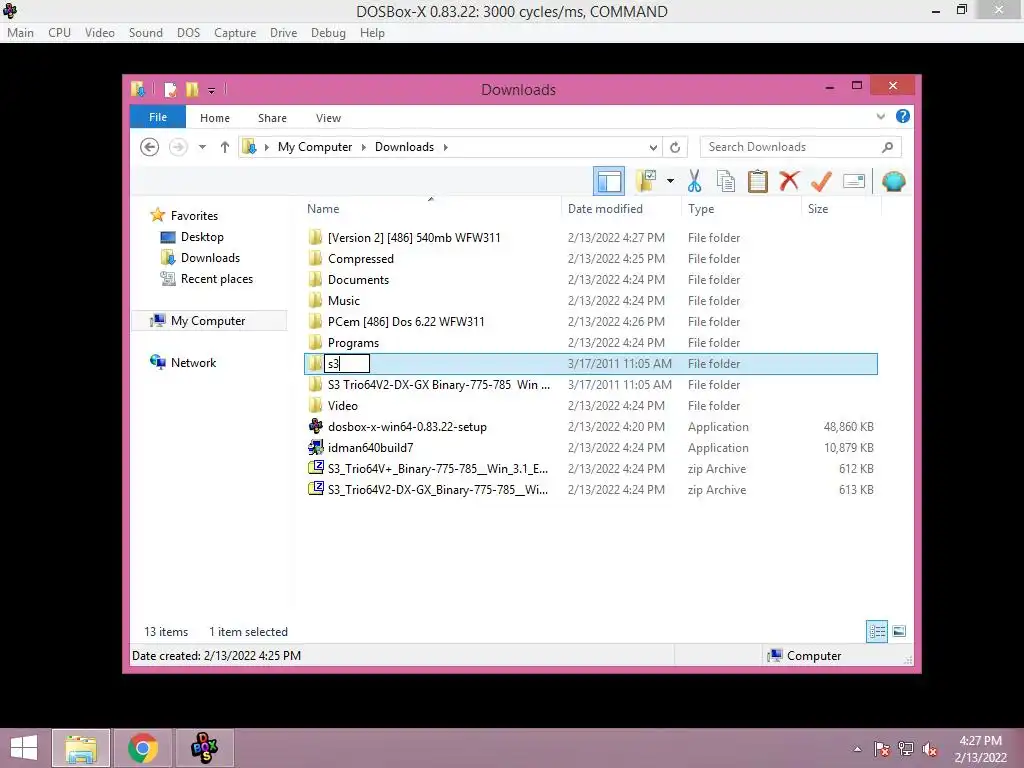Click the Search Downloads field
1024x768 pixels.
click(x=790, y=147)
